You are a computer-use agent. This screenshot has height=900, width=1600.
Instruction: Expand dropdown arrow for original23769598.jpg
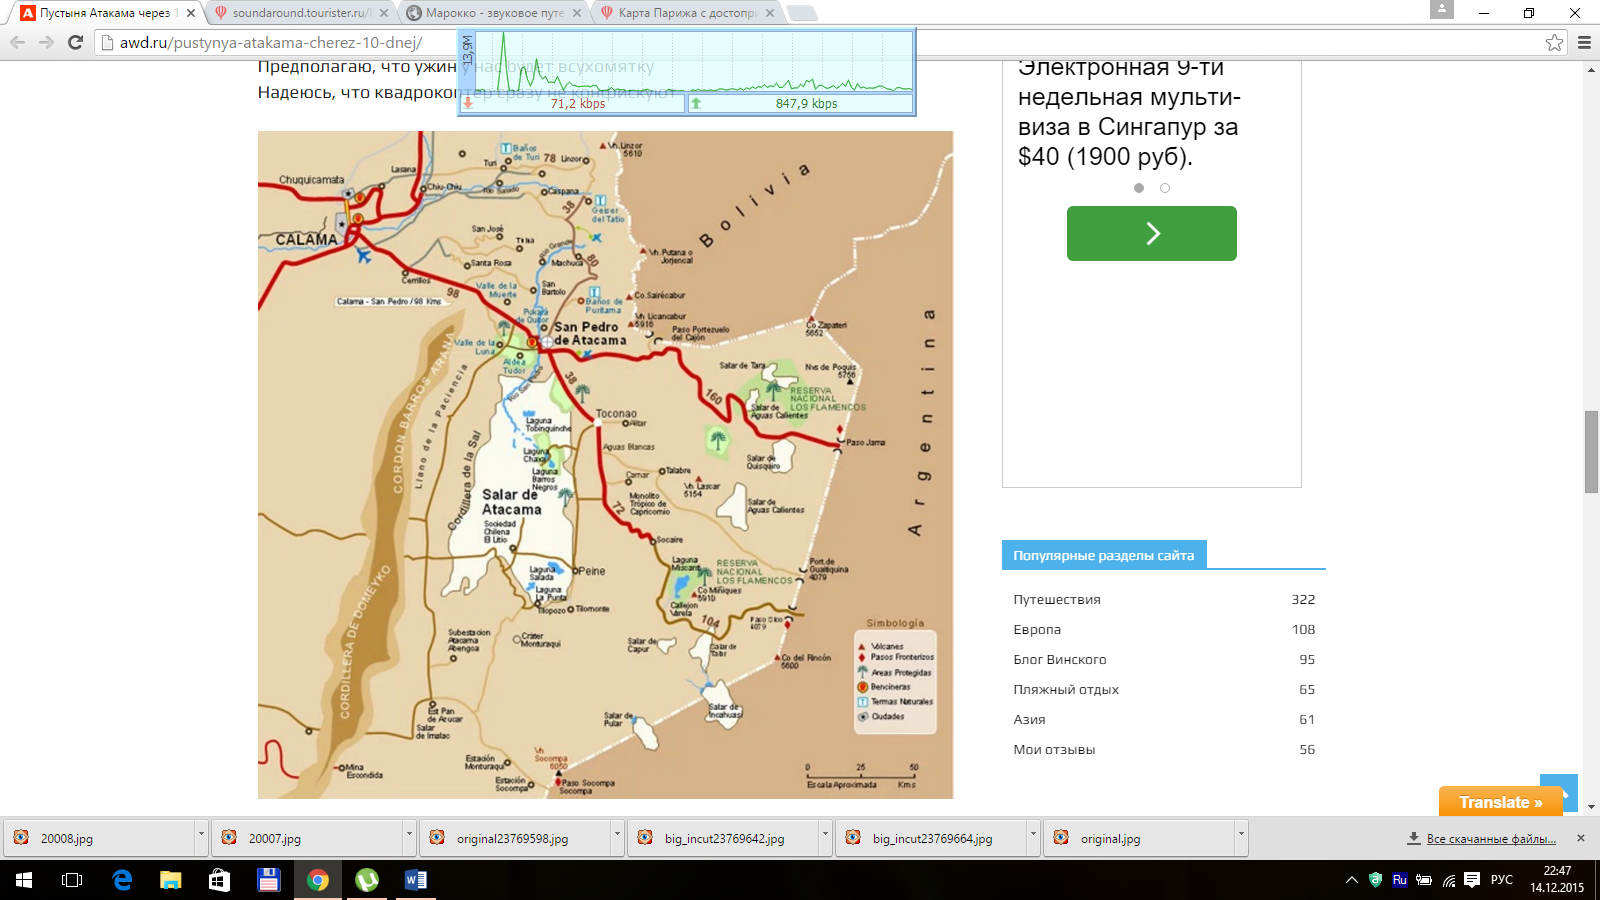(x=617, y=838)
